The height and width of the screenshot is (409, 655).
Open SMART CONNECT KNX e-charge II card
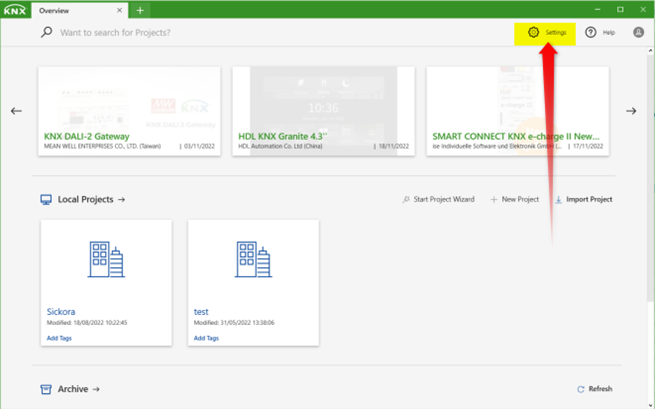coord(518,111)
